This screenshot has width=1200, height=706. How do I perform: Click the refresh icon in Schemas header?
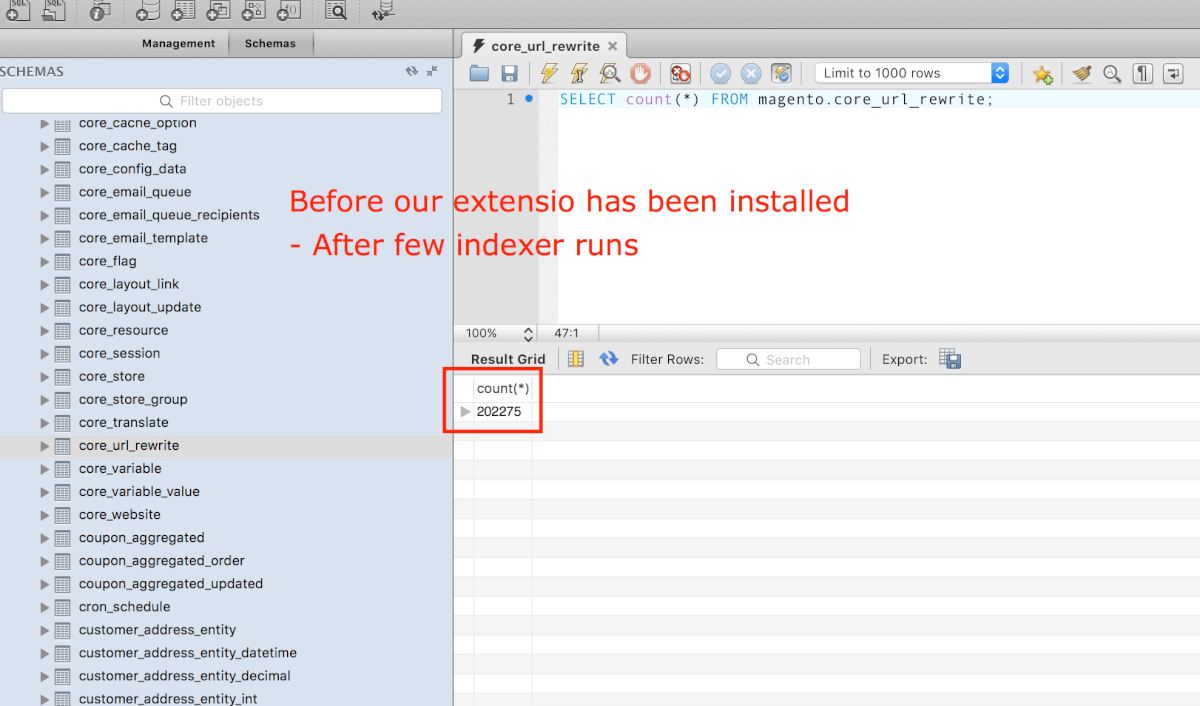click(x=411, y=71)
